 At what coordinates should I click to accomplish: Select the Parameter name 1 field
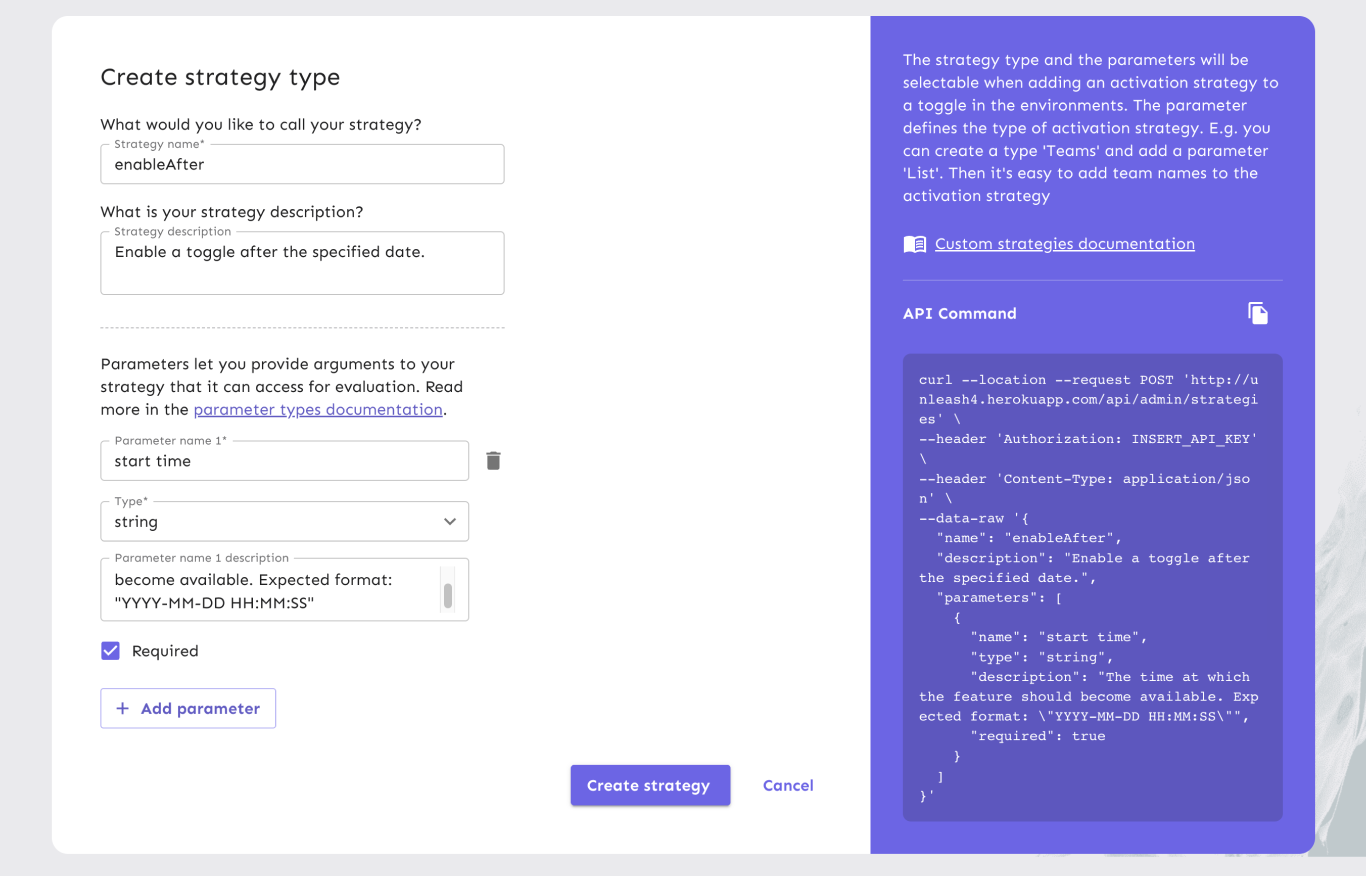click(x=284, y=461)
